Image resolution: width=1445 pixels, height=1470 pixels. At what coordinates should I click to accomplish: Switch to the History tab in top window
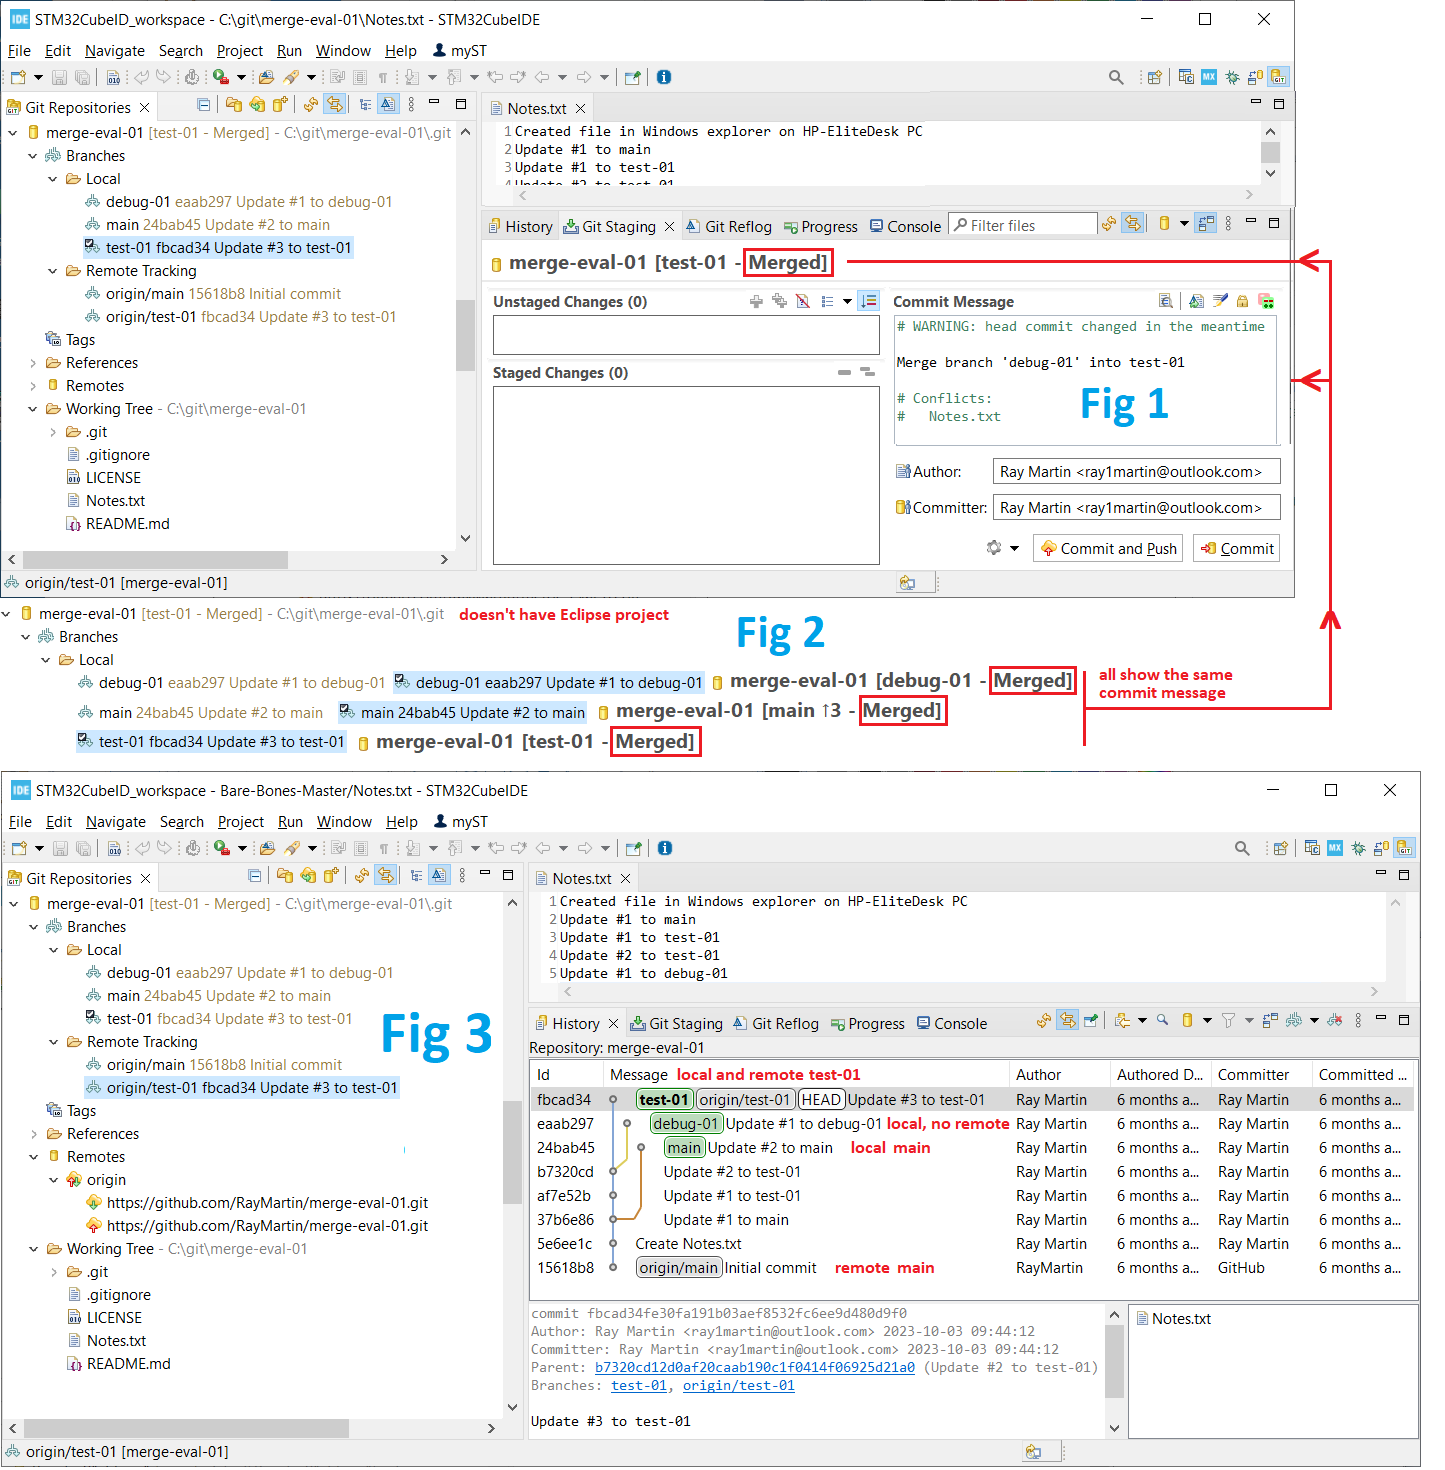(x=520, y=227)
